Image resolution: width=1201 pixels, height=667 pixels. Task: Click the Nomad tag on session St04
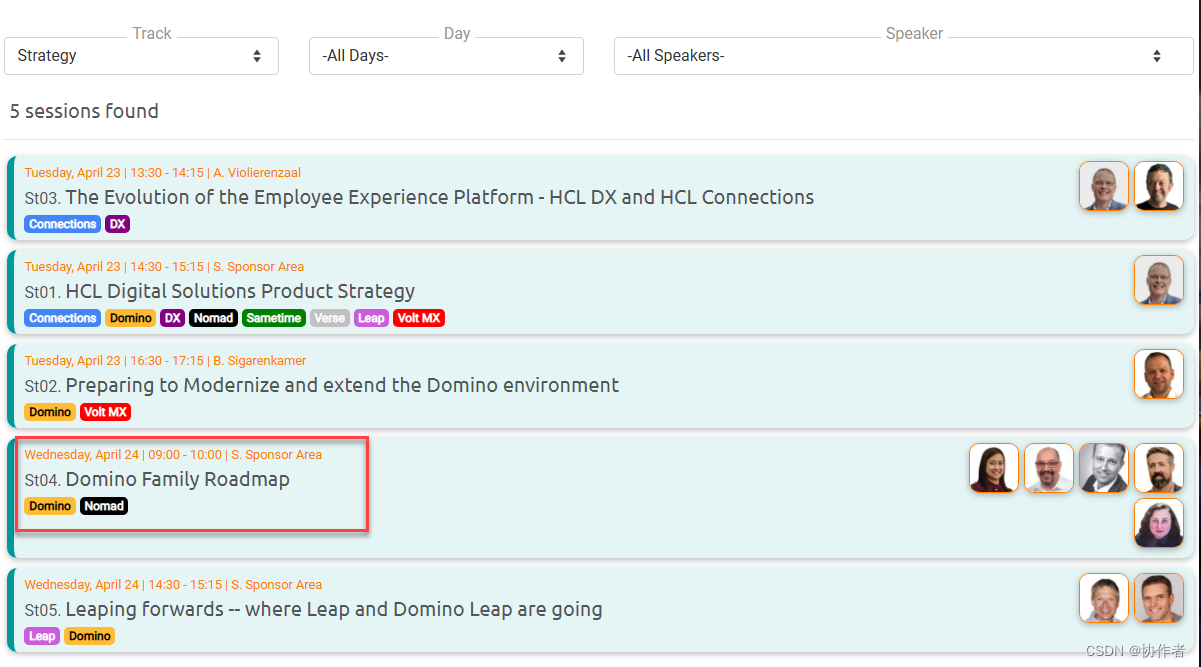(x=104, y=506)
